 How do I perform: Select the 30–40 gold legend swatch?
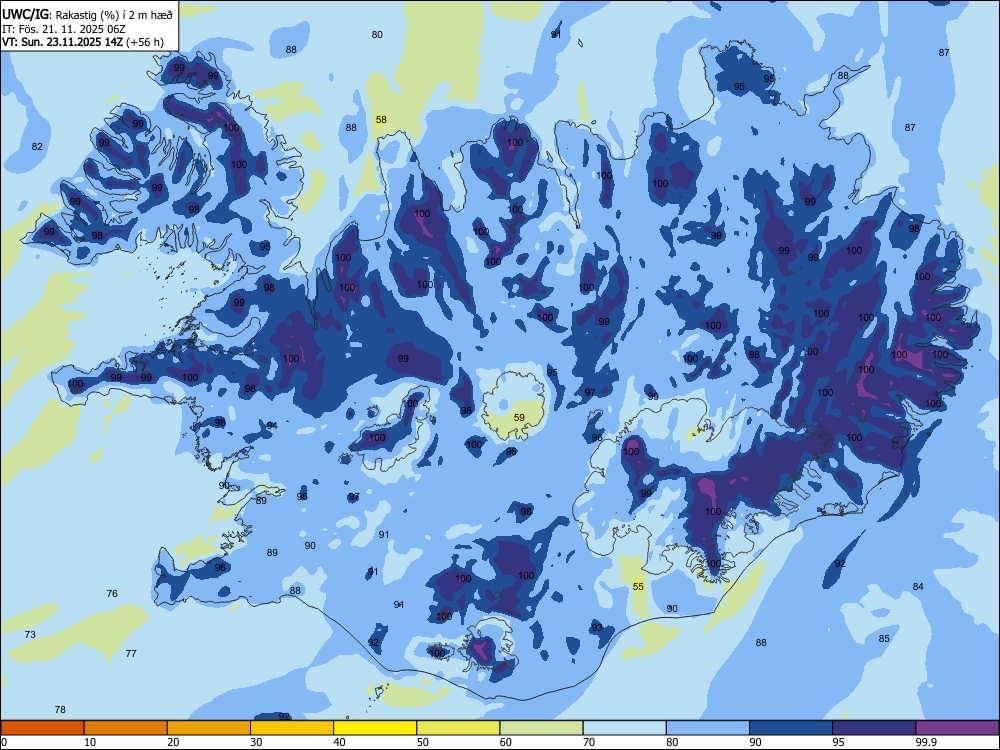point(292,728)
